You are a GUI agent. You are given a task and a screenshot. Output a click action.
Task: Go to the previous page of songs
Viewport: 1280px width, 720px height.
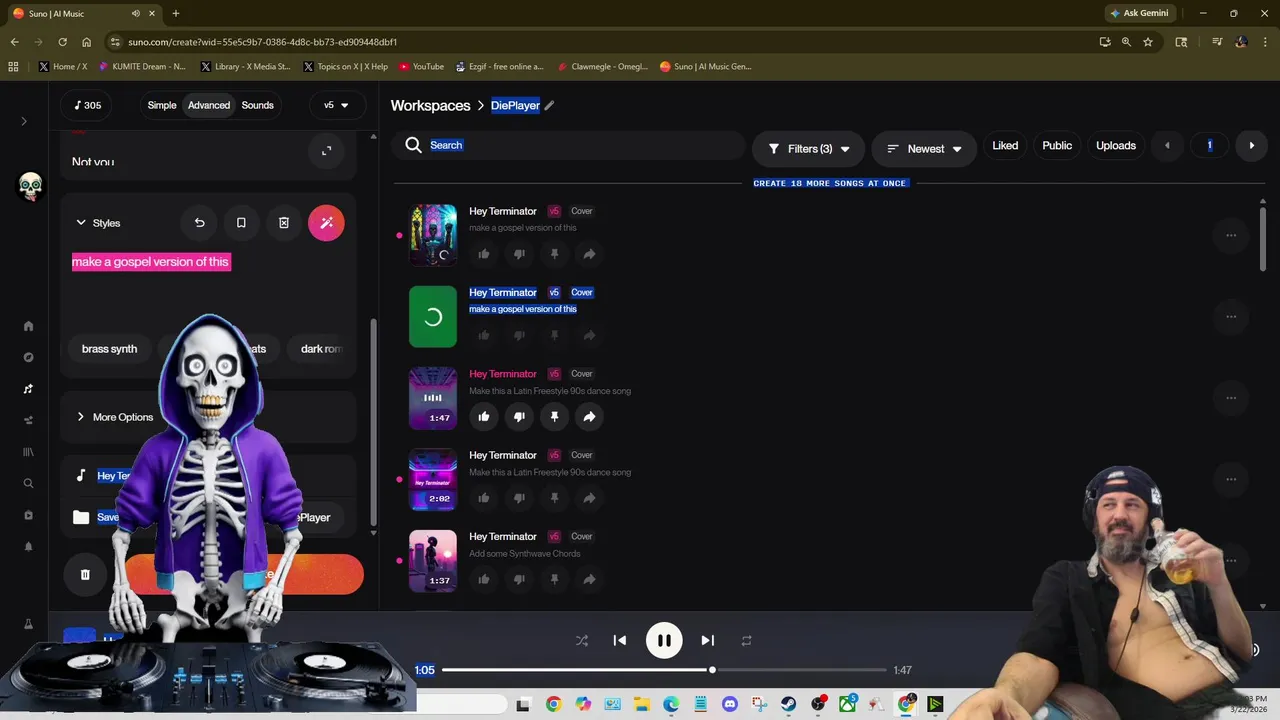pyautogui.click(x=1166, y=146)
